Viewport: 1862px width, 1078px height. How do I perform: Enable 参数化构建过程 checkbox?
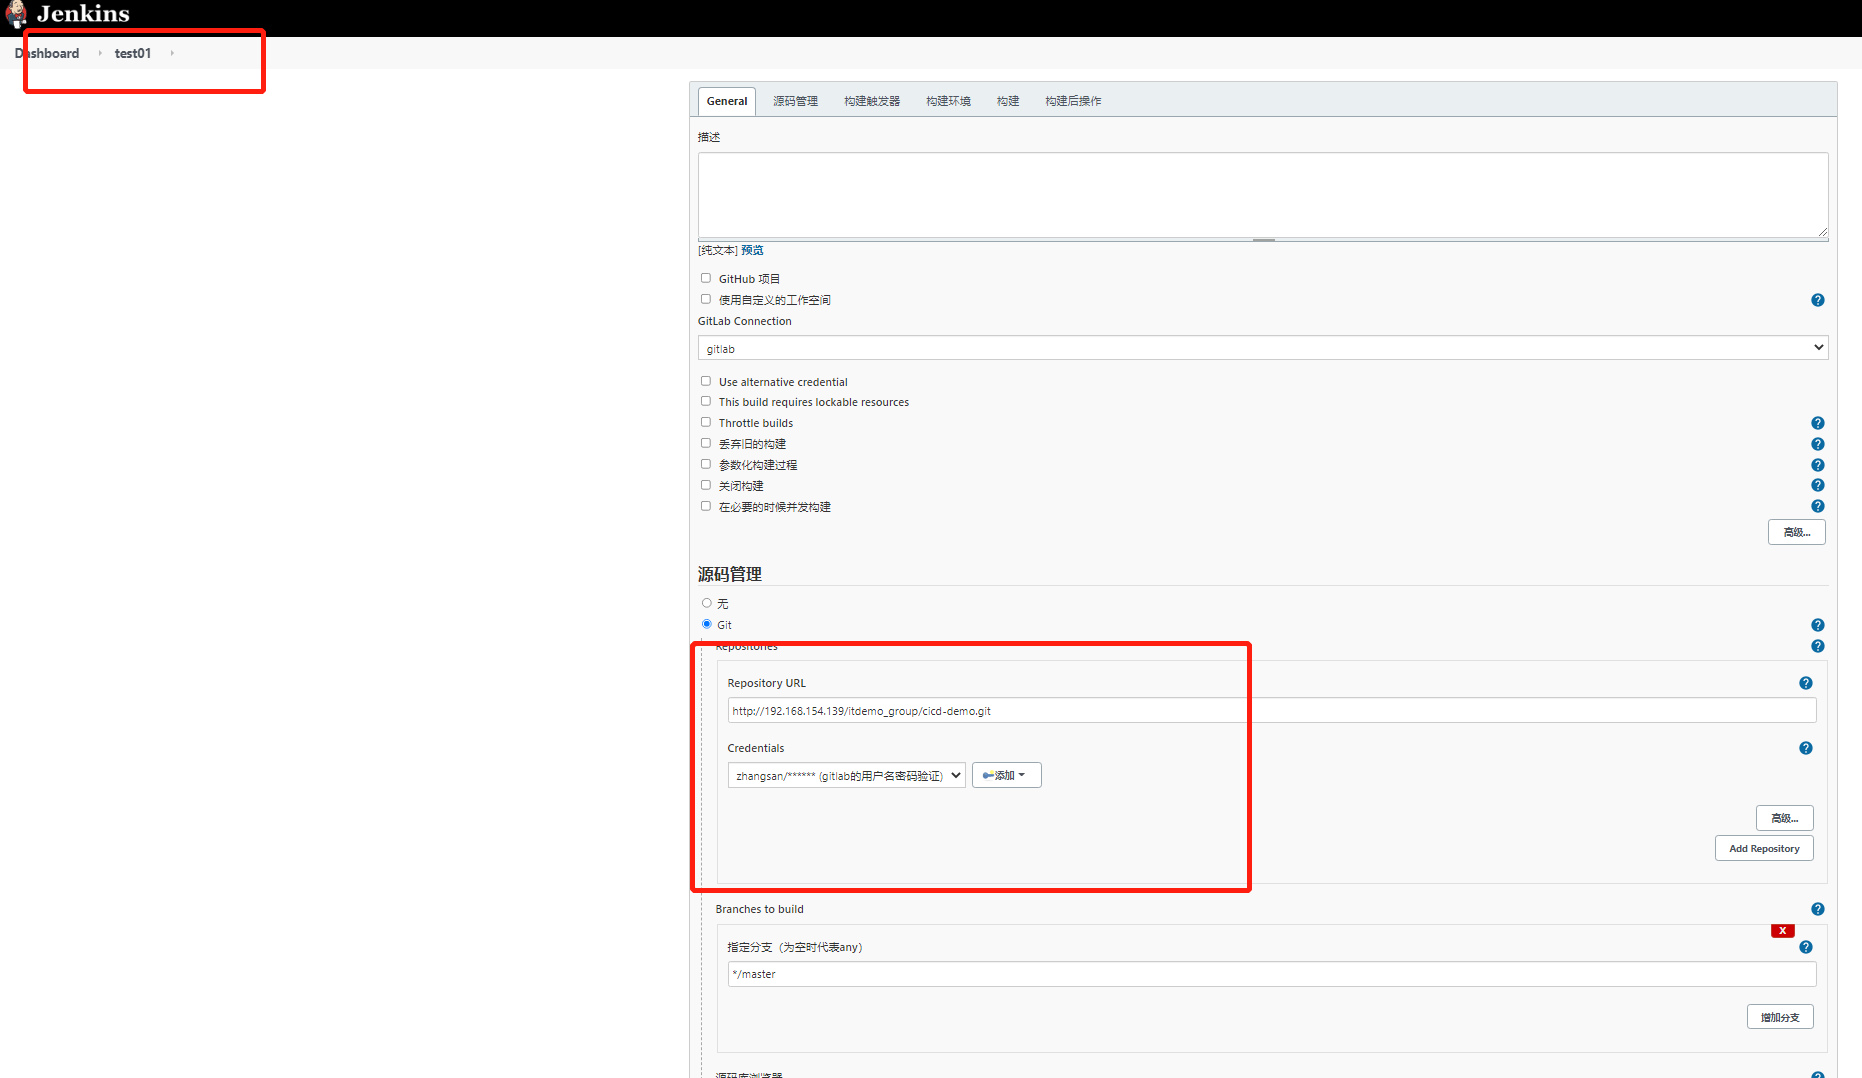tap(706, 464)
